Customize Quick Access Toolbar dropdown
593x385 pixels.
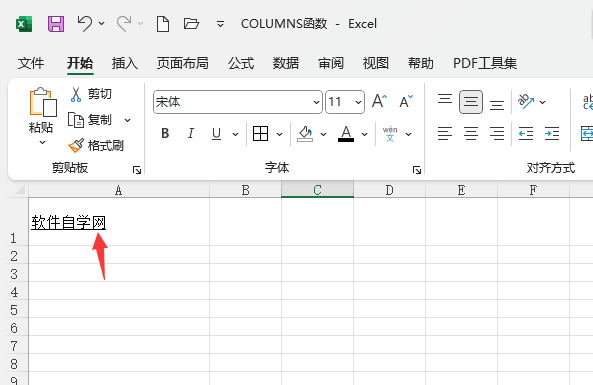[220, 24]
